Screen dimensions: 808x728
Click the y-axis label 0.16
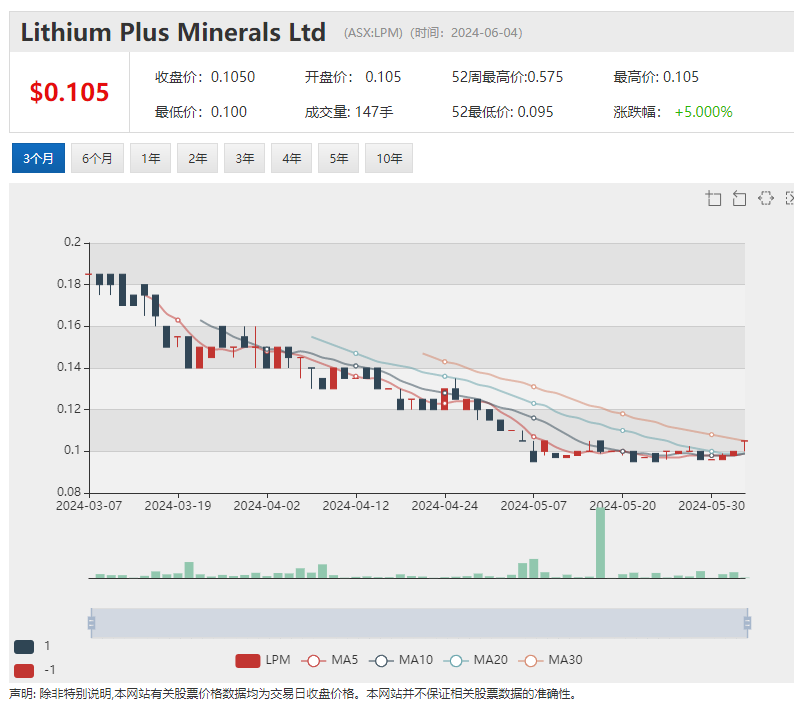coord(69,326)
